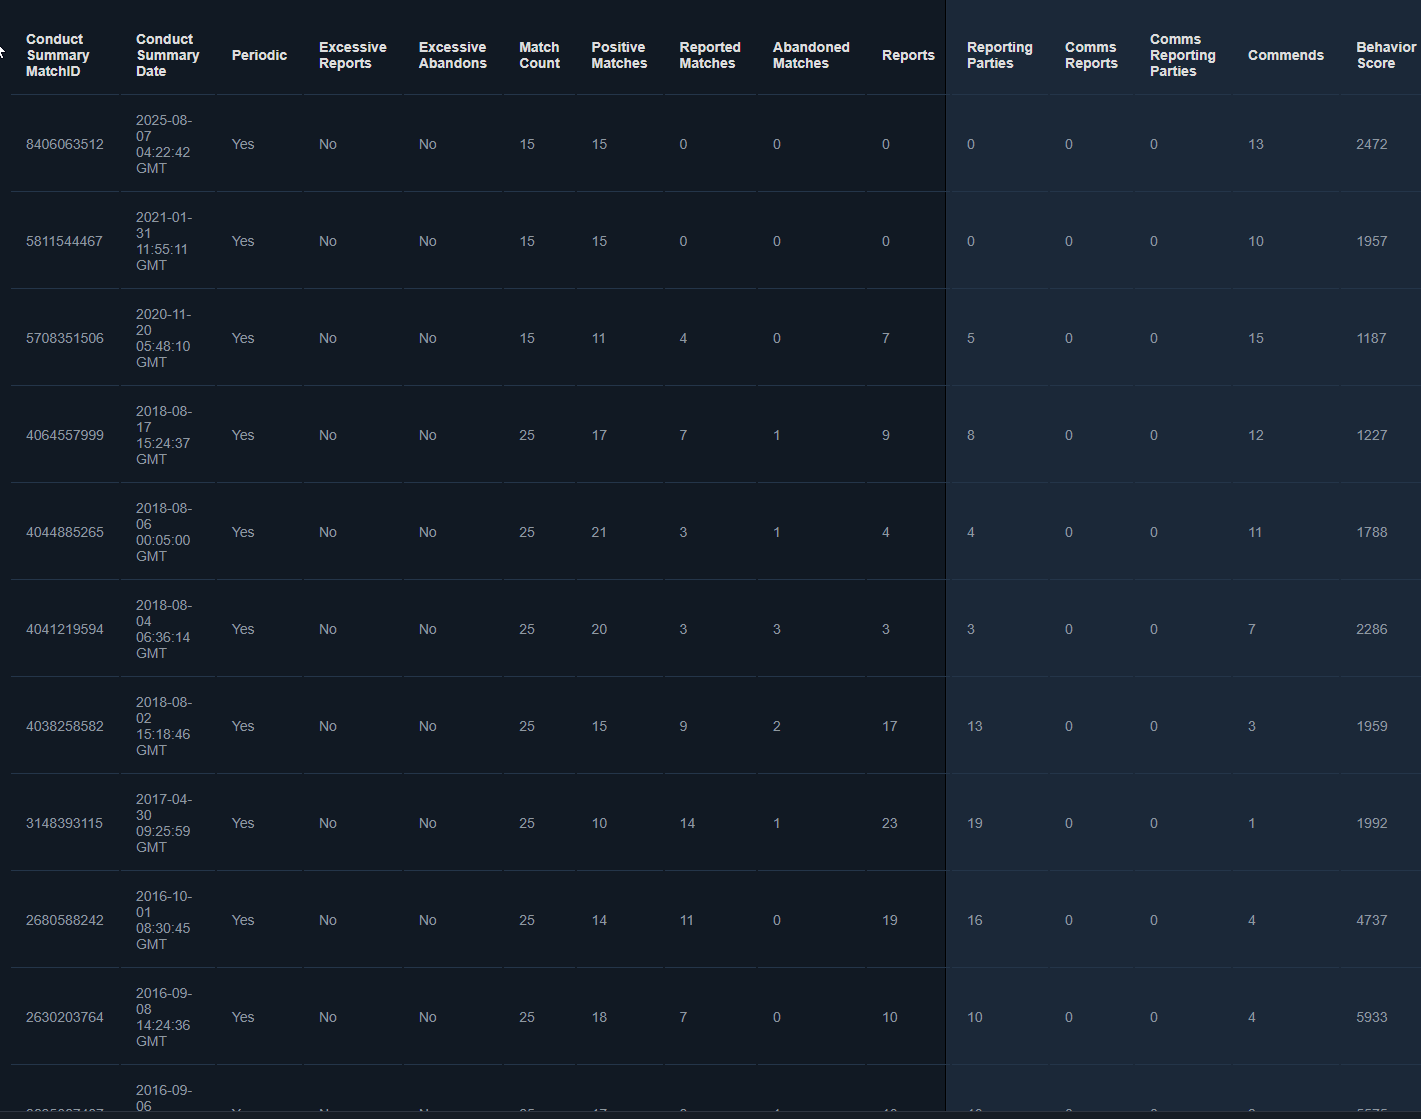The height and width of the screenshot is (1119, 1421).
Task: Click the Reported Matches column header
Action: 710,55
